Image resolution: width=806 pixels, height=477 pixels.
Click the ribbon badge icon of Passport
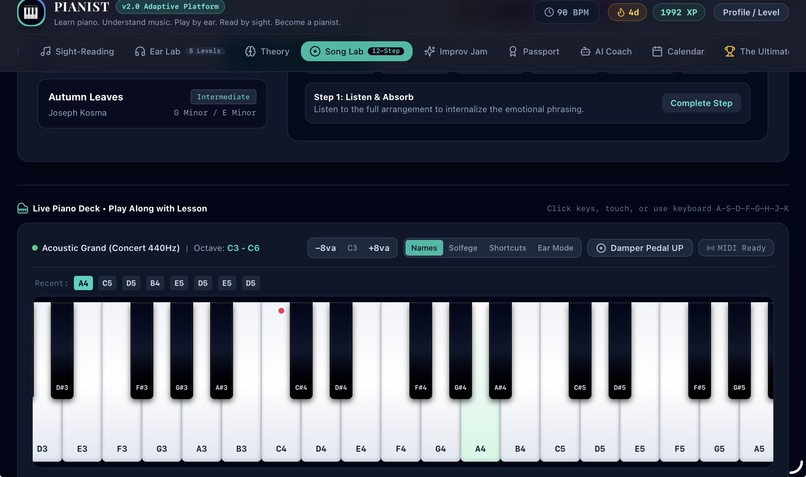[x=512, y=51]
